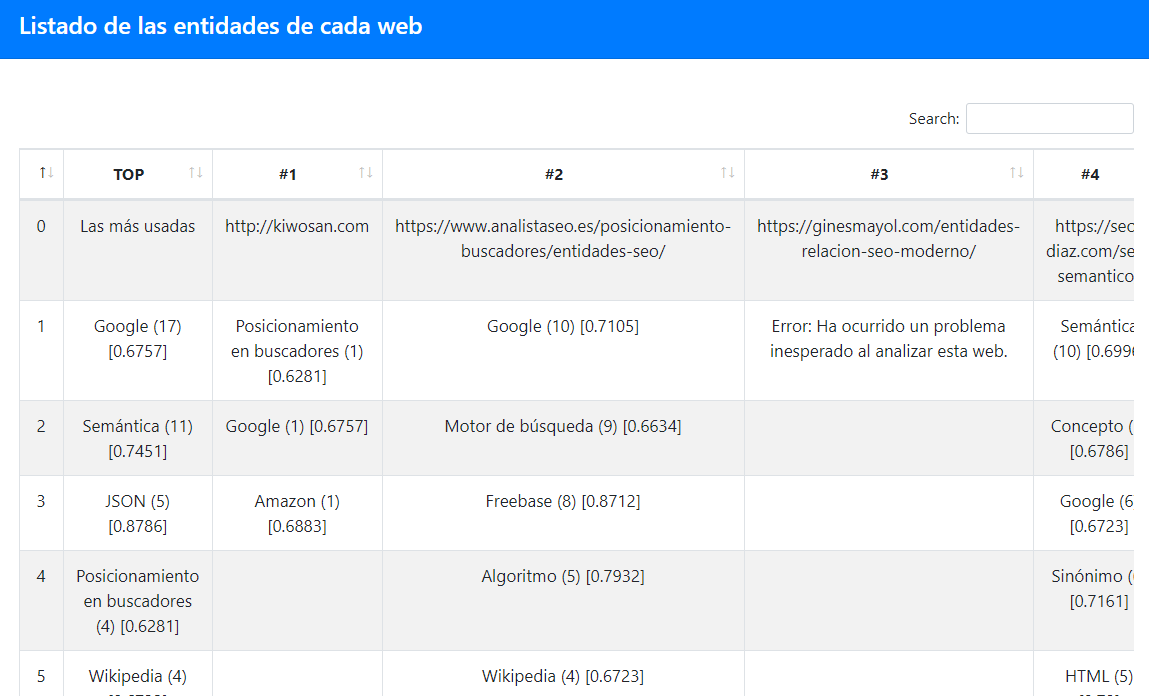
Task: Select the http://kiwosan.com cell
Action: 298,250
